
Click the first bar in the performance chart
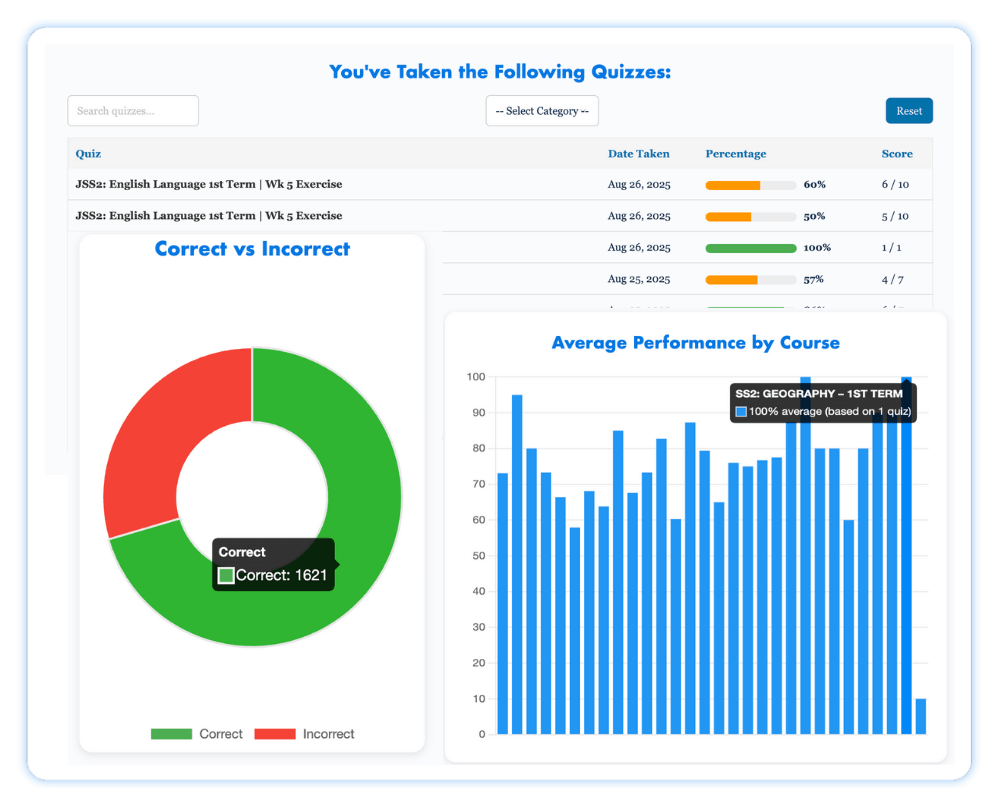coord(503,603)
